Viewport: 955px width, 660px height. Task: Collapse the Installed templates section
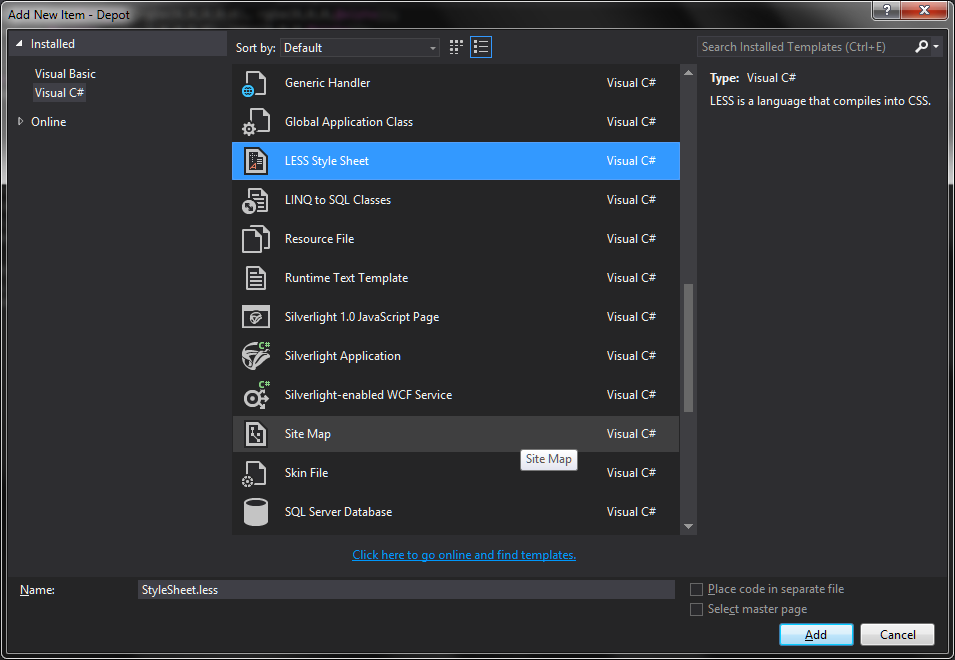tap(19, 44)
